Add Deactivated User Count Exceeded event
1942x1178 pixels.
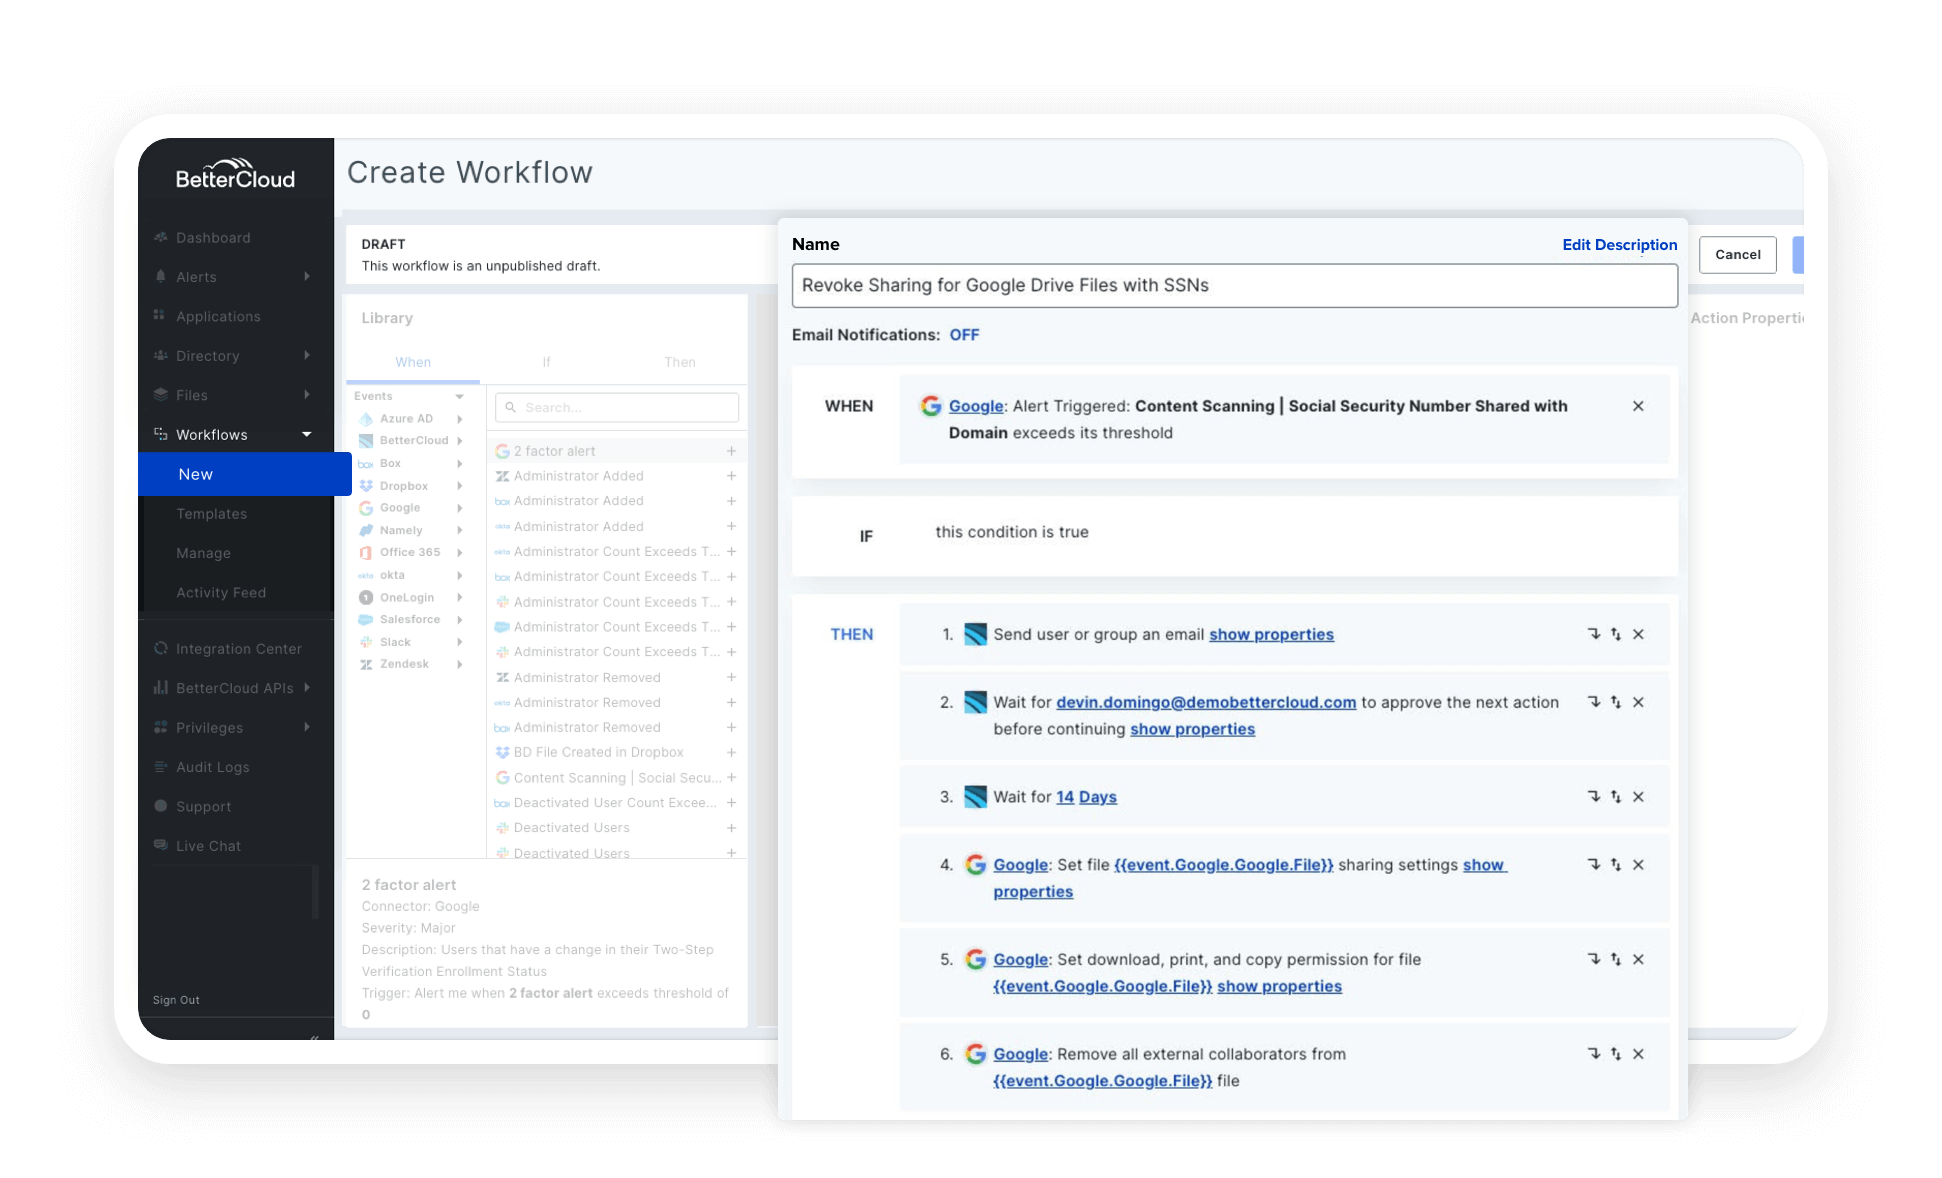pyautogui.click(x=731, y=802)
